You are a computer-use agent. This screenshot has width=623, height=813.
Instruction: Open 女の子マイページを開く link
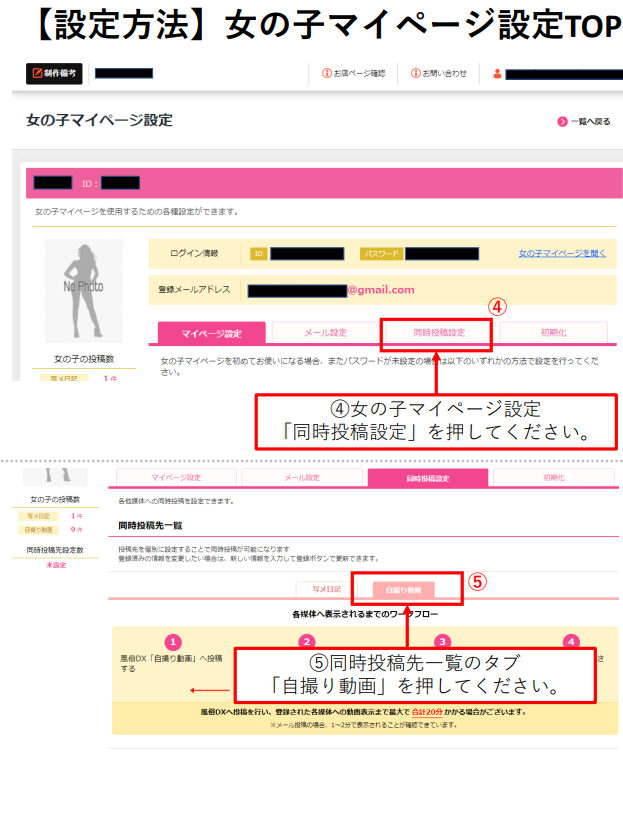[x=562, y=253]
